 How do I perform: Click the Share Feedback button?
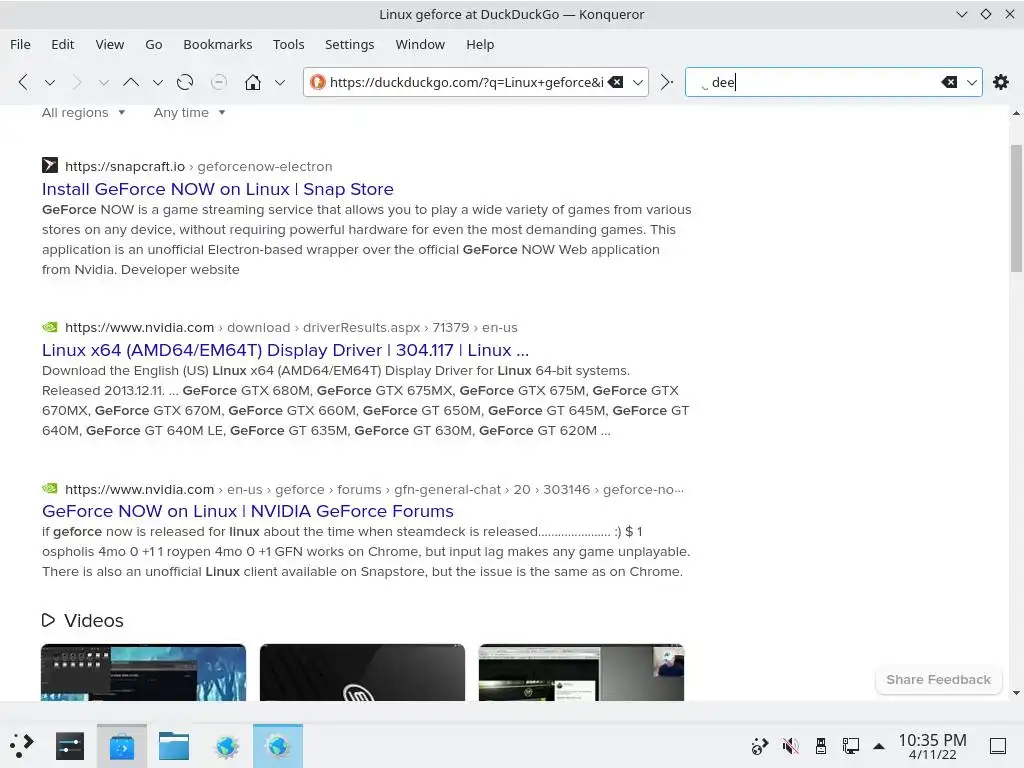[x=938, y=680]
